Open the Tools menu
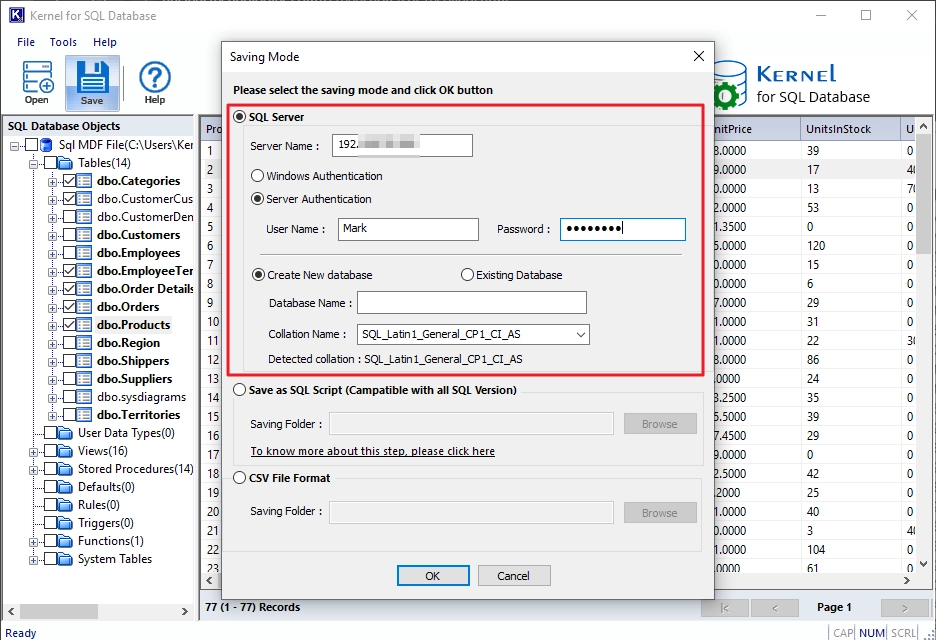936x640 pixels. coord(63,42)
